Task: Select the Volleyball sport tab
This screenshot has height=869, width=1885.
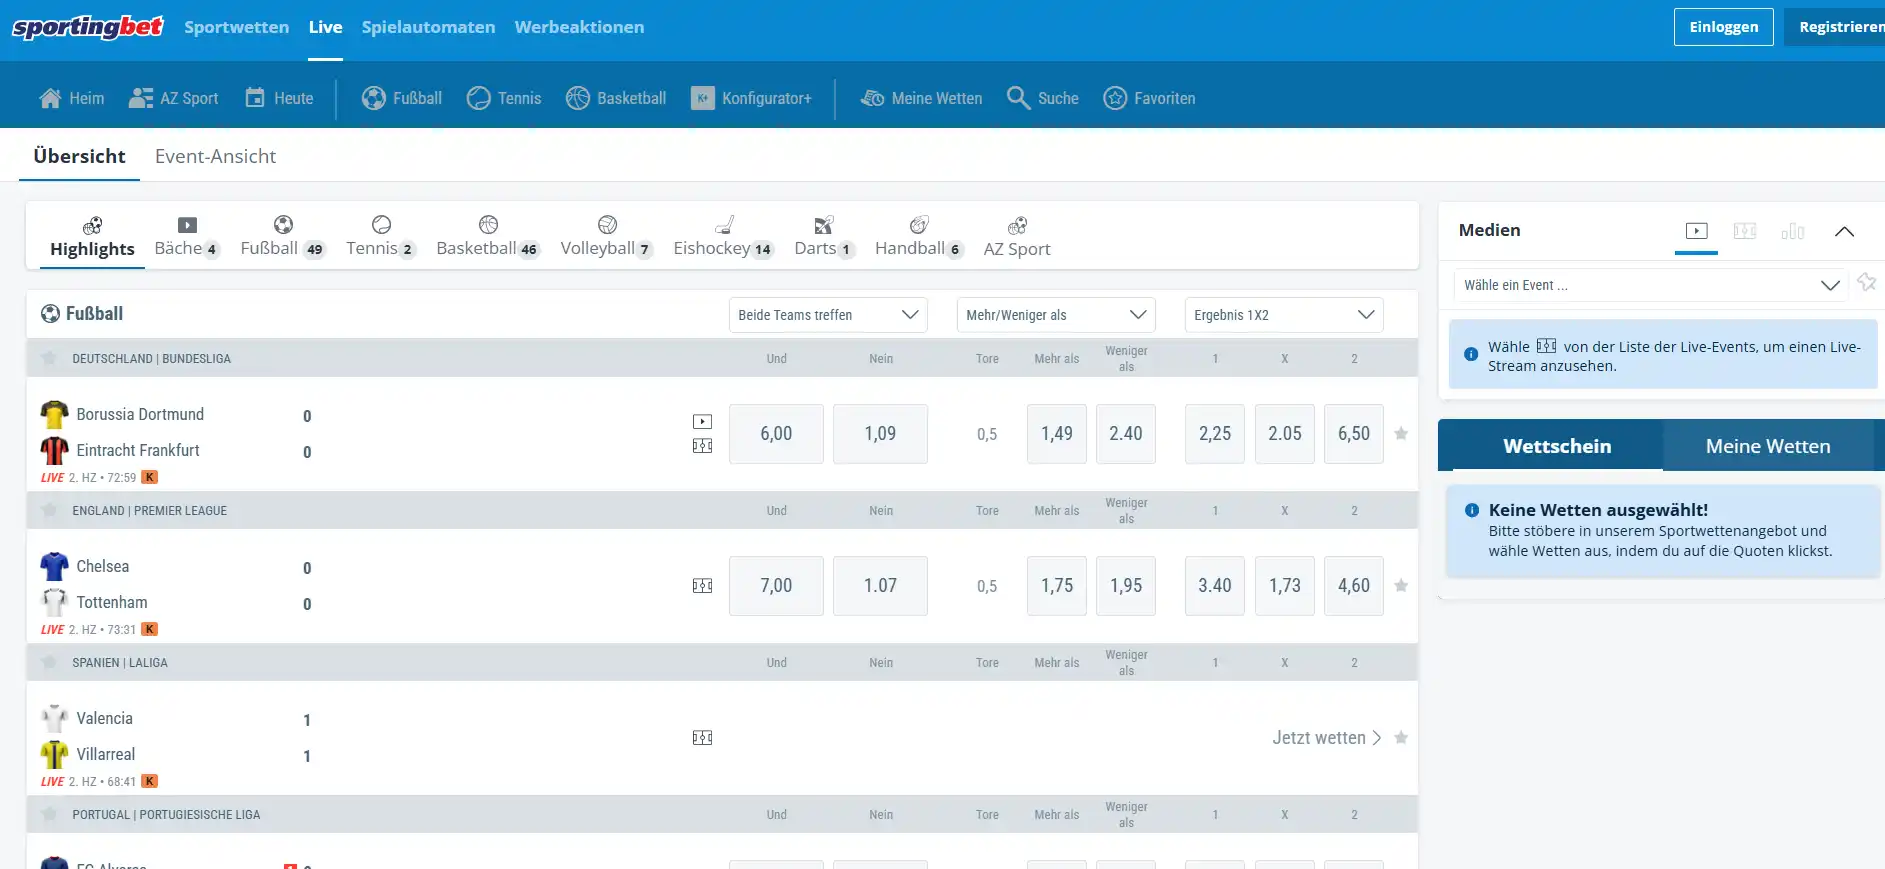Action: 607,237
